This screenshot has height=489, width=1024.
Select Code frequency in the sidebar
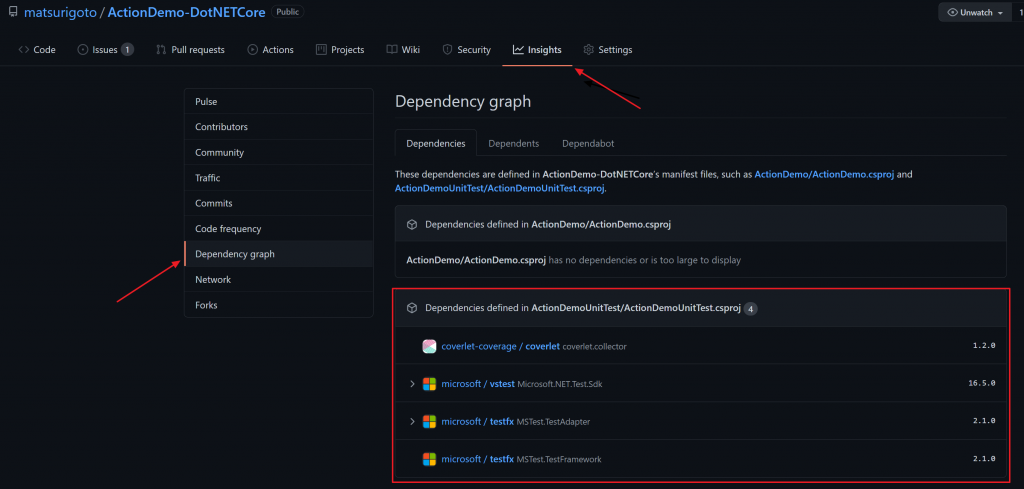(x=279, y=229)
